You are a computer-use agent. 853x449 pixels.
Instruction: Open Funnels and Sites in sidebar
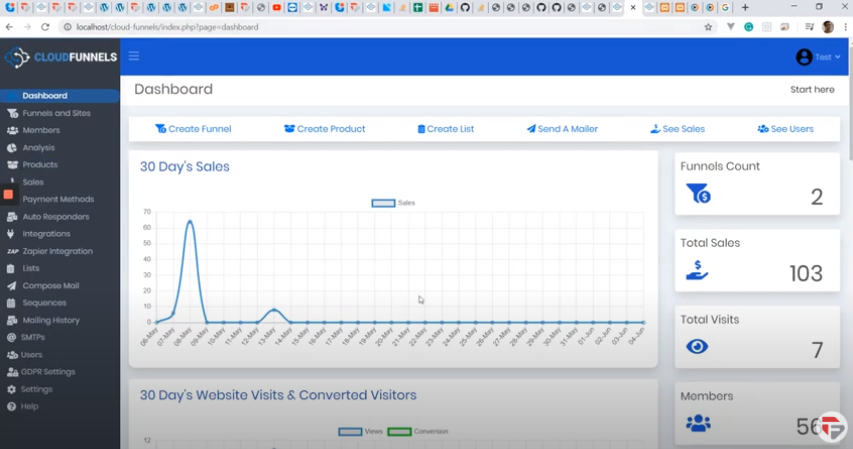click(56, 113)
